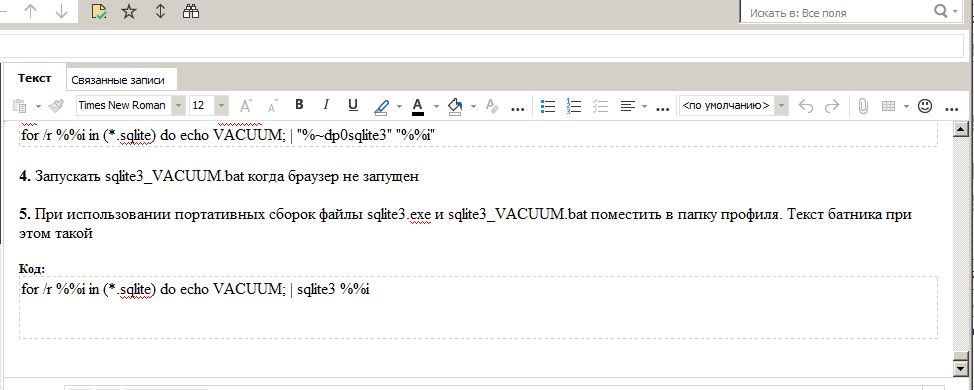This screenshot has height=390, width=974.
Task: Click the format painter brush icon
Action: tap(57, 106)
